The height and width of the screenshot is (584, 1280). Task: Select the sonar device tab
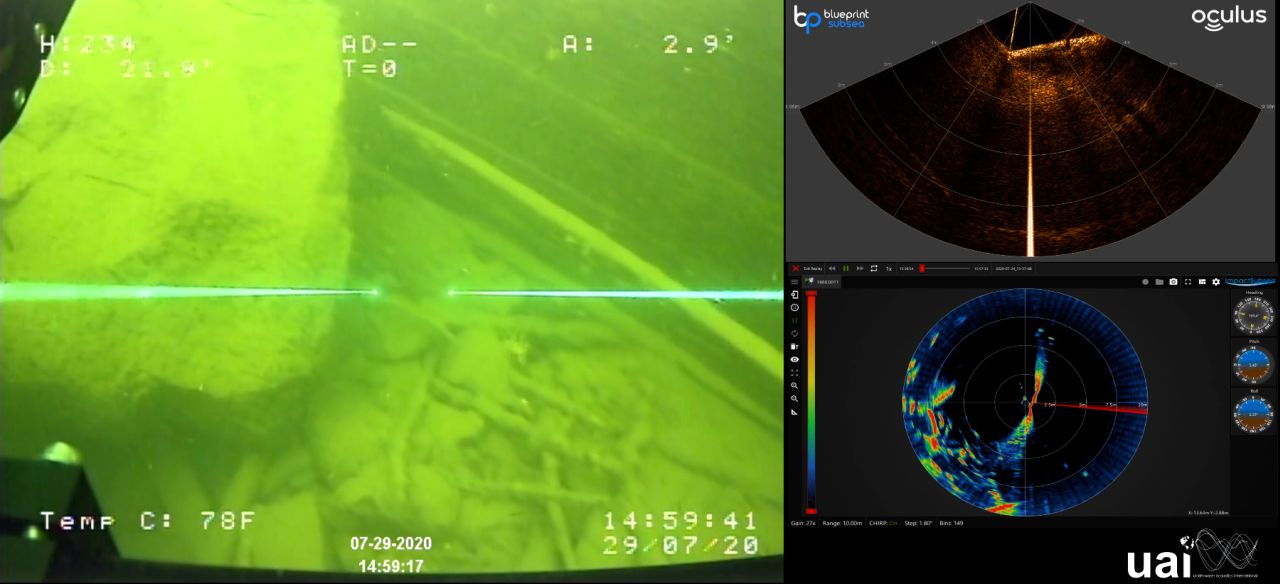(824, 282)
